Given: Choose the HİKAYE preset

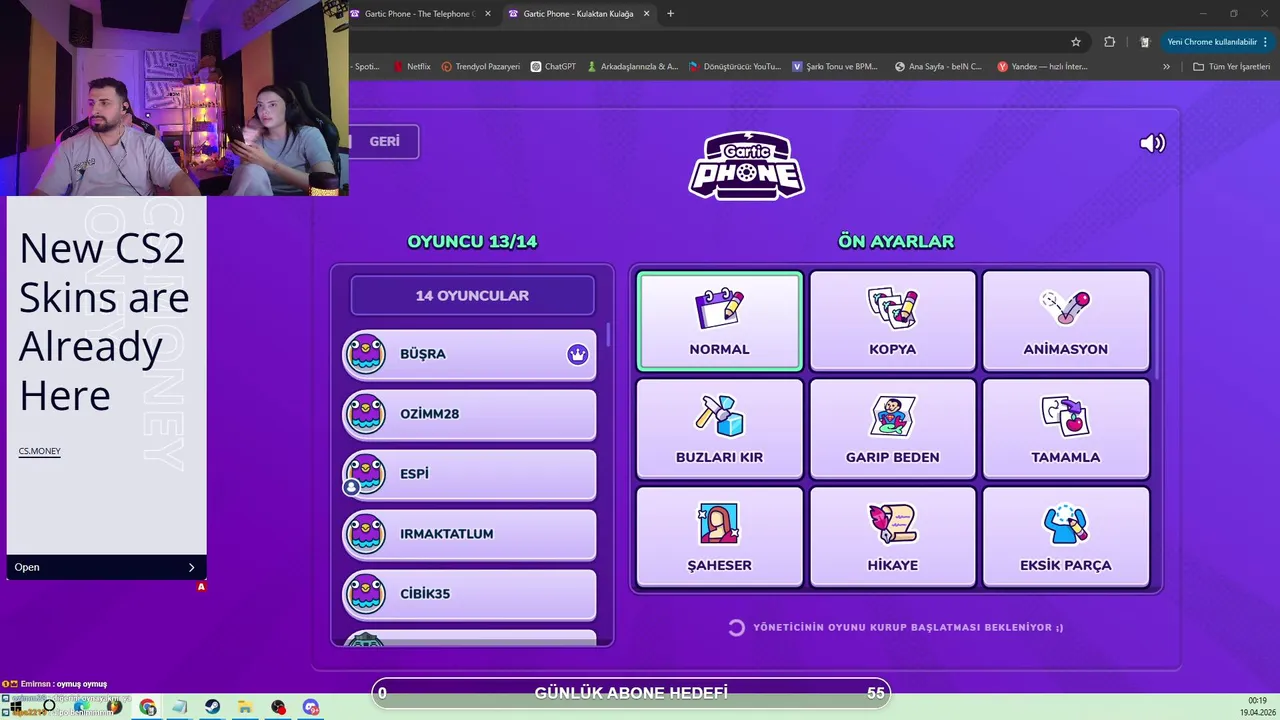Looking at the screenshot, I should [892, 536].
